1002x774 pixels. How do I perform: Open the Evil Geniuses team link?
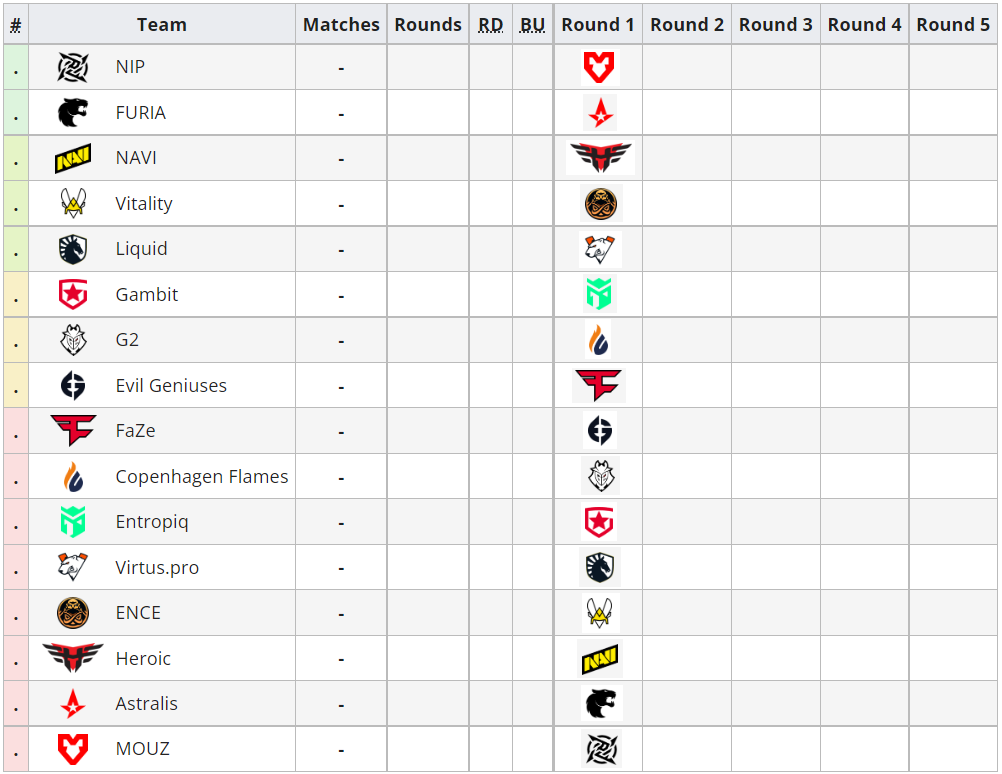pos(171,386)
